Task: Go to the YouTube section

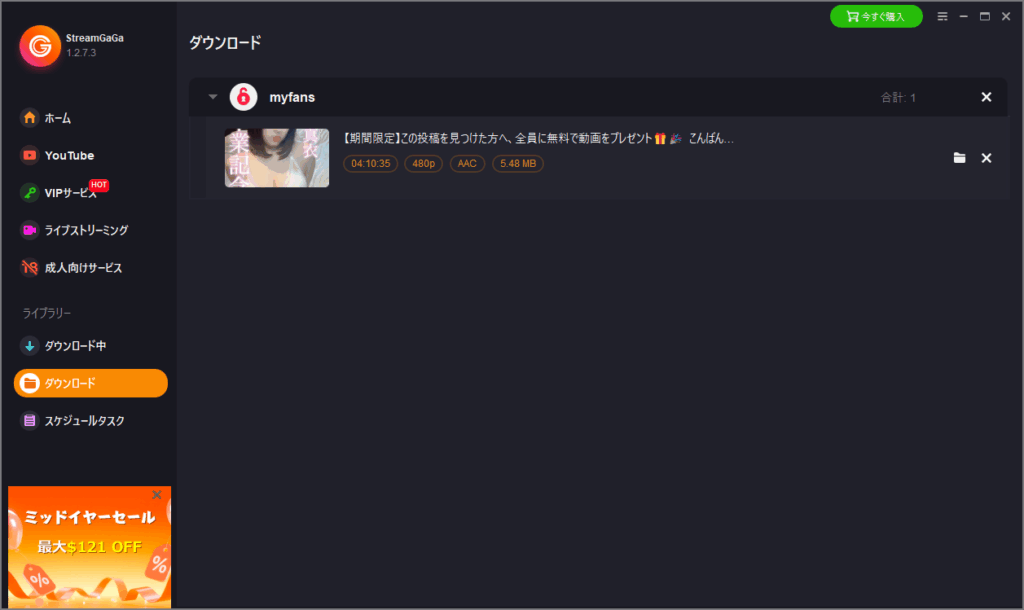Action: pyautogui.click(x=57, y=155)
